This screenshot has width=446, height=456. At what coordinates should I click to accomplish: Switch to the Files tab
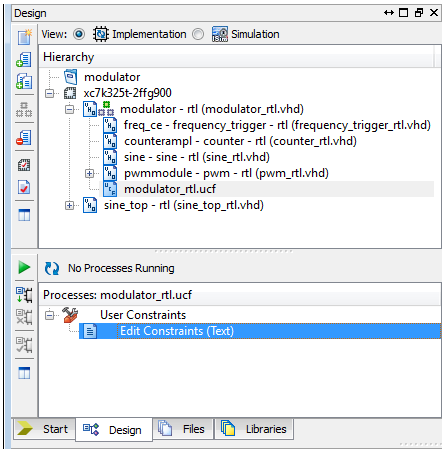coord(183,429)
